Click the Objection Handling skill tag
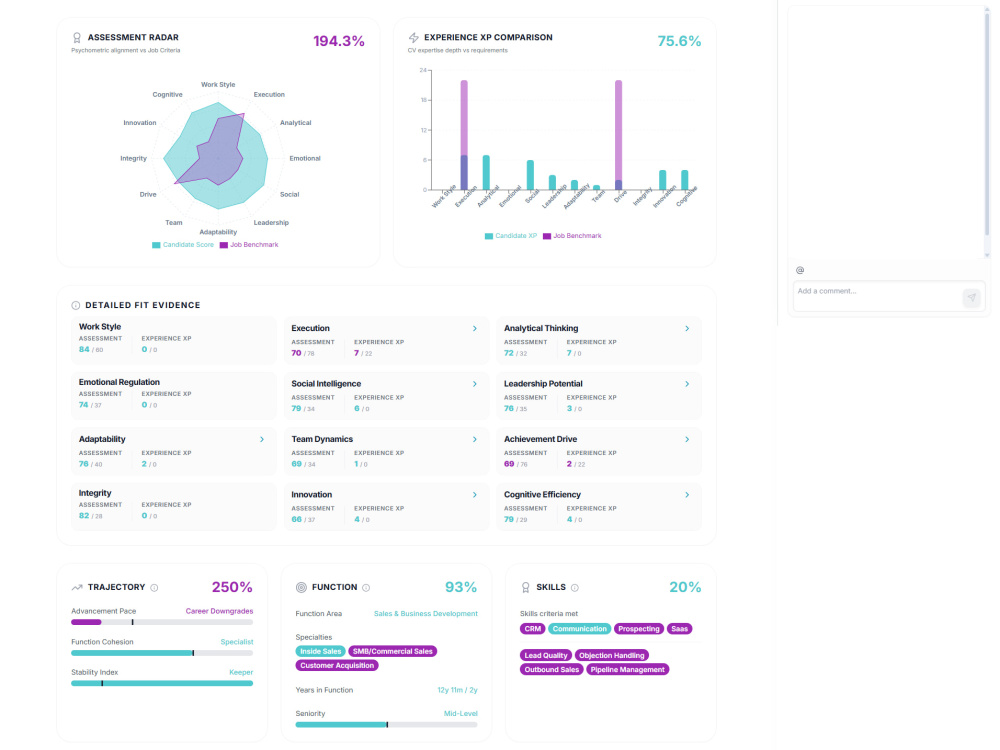This screenshot has height=750, width=1000. point(612,656)
